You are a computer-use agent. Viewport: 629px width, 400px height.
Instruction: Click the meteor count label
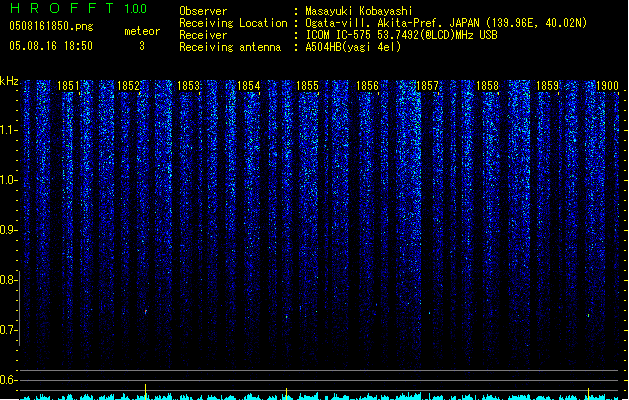click(142, 31)
